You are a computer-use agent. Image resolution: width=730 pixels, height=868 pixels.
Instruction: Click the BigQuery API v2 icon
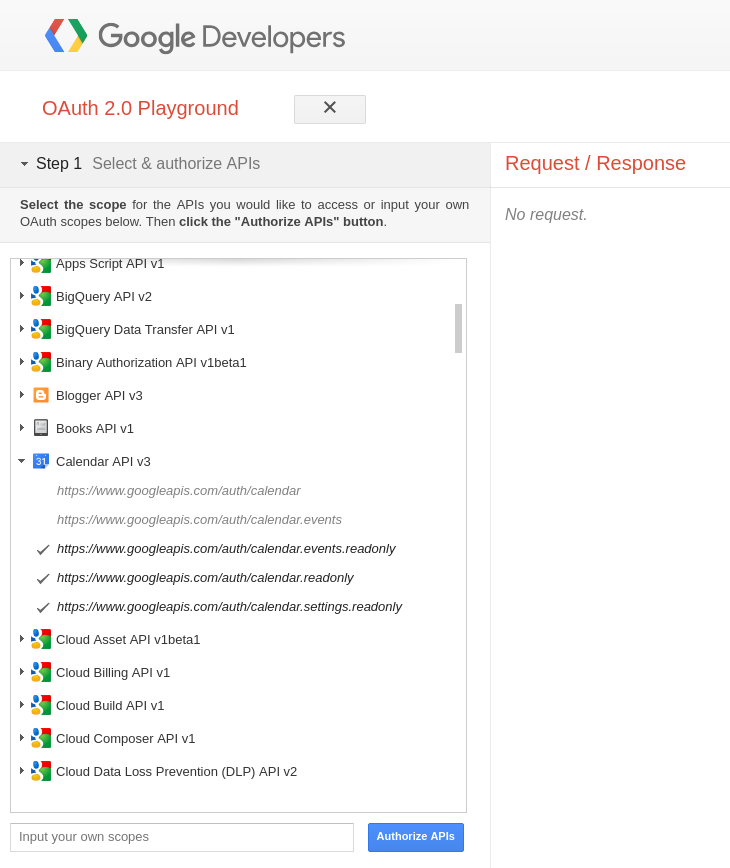pyautogui.click(x=41, y=296)
